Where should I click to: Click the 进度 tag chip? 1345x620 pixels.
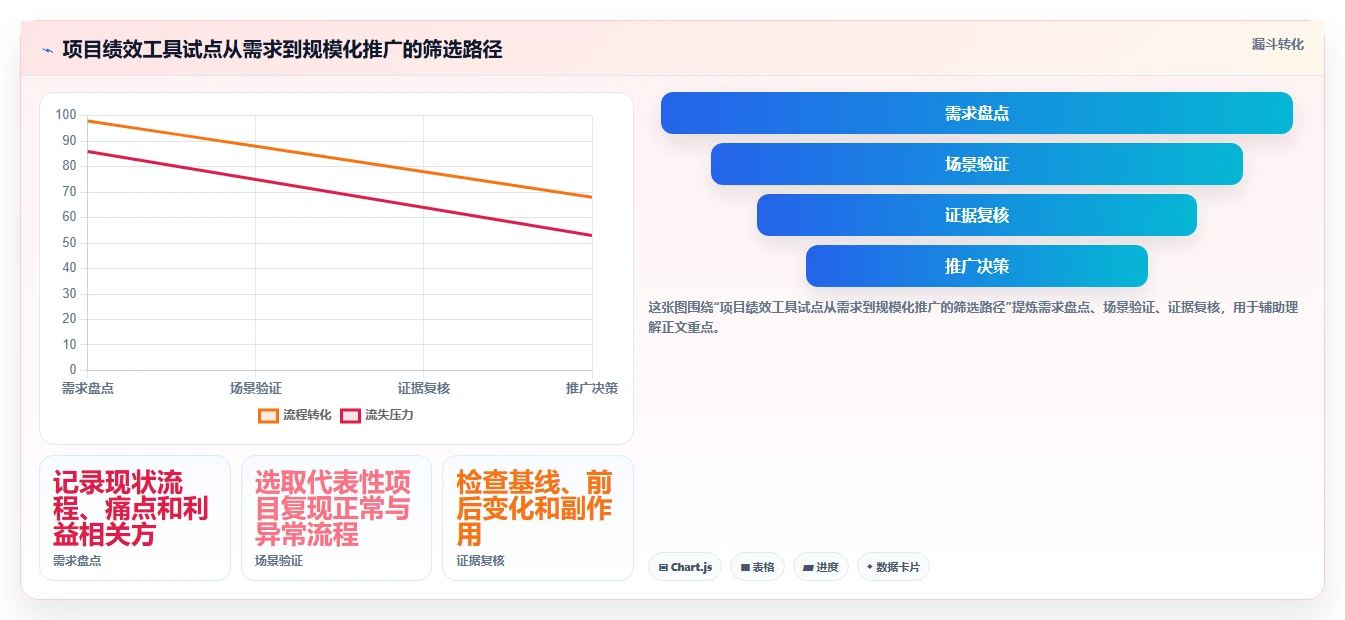(x=820, y=567)
